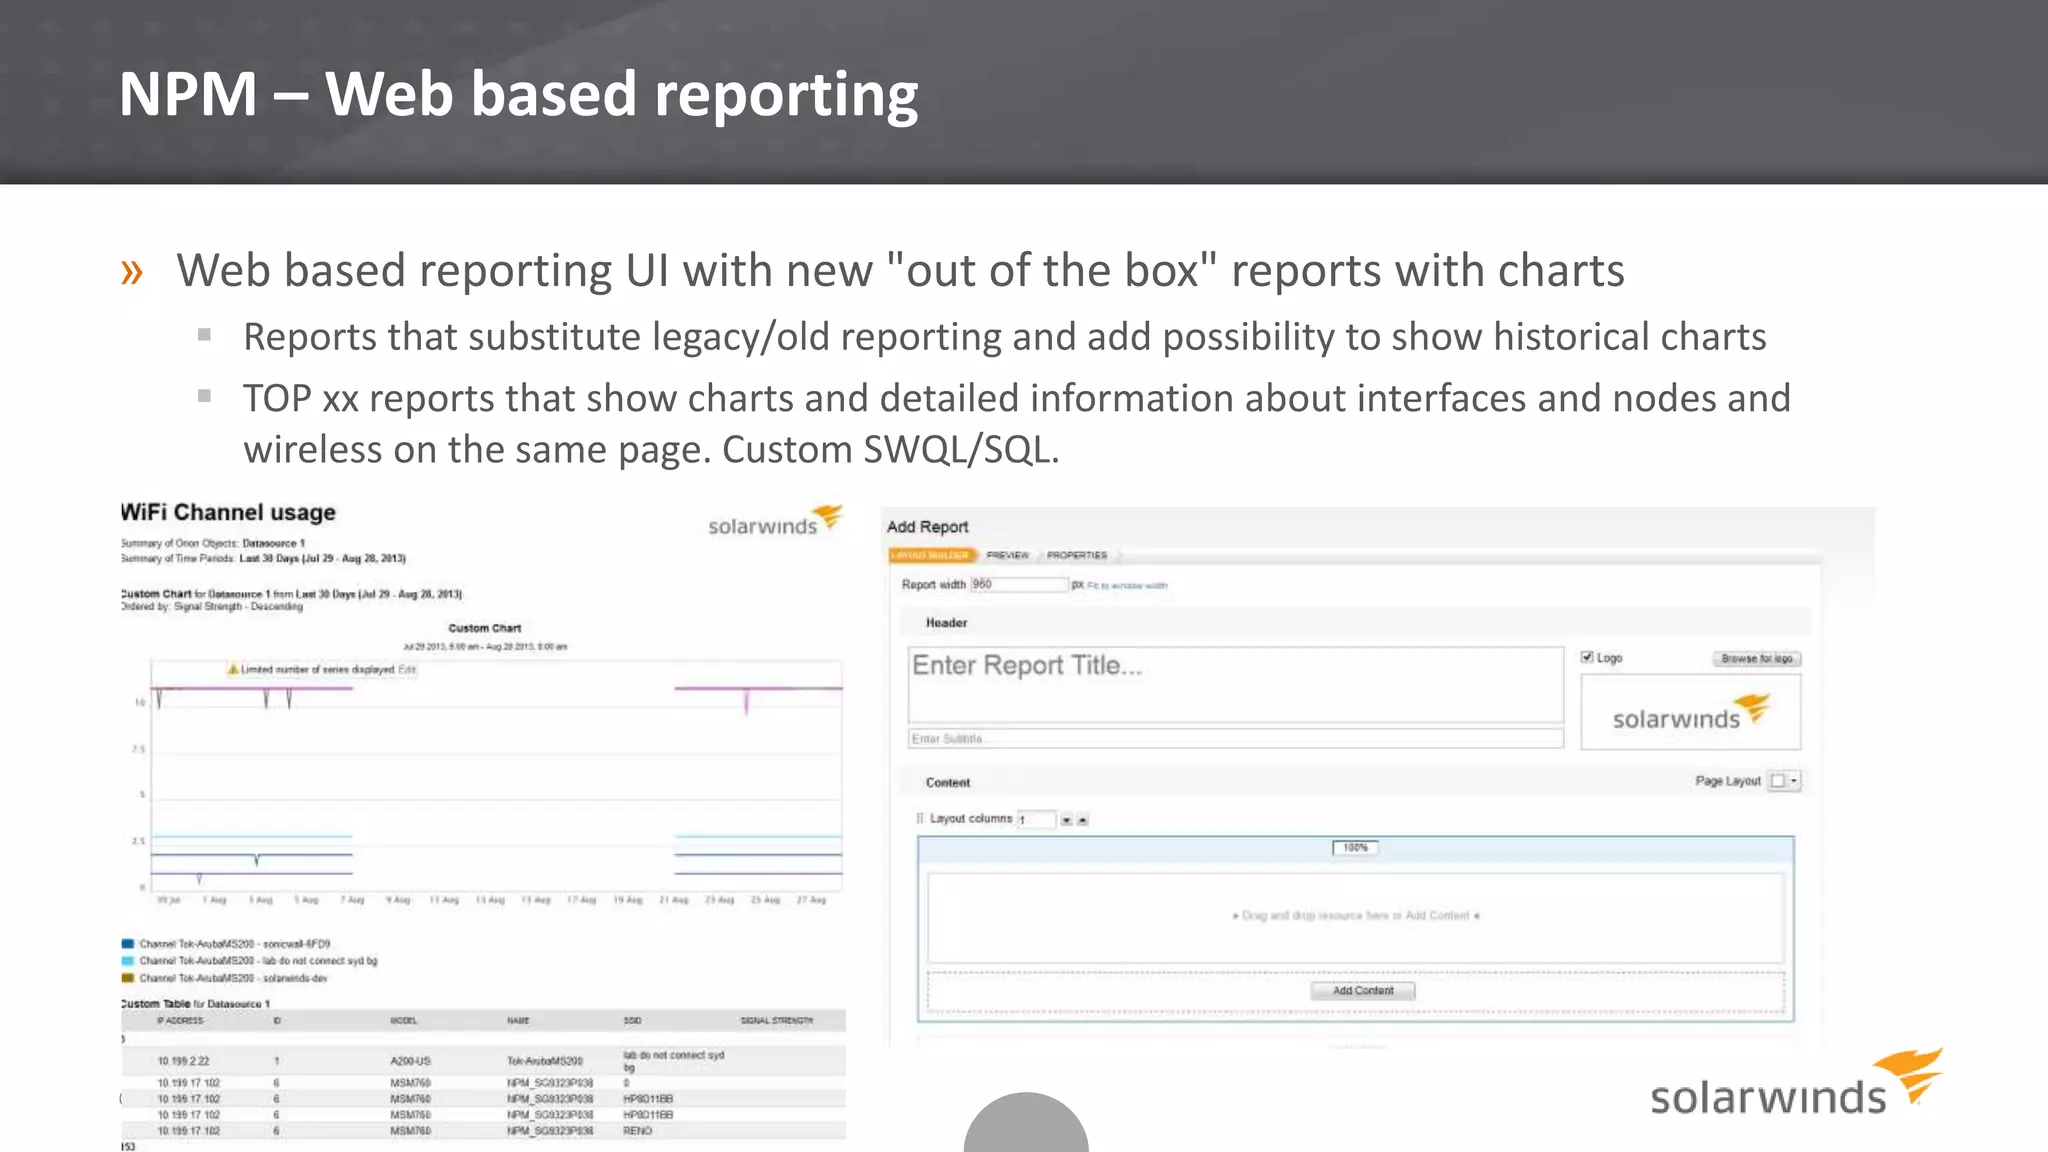Click the 'Enter Subtitle' field
This screenshot has height=1152, width=2048.
(x=1235, y=738)
